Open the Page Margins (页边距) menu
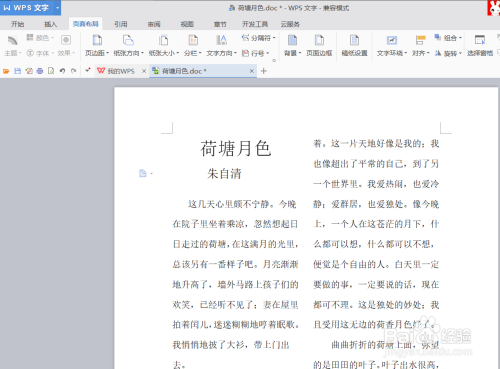The image size is (500, 369). [97, 45]
